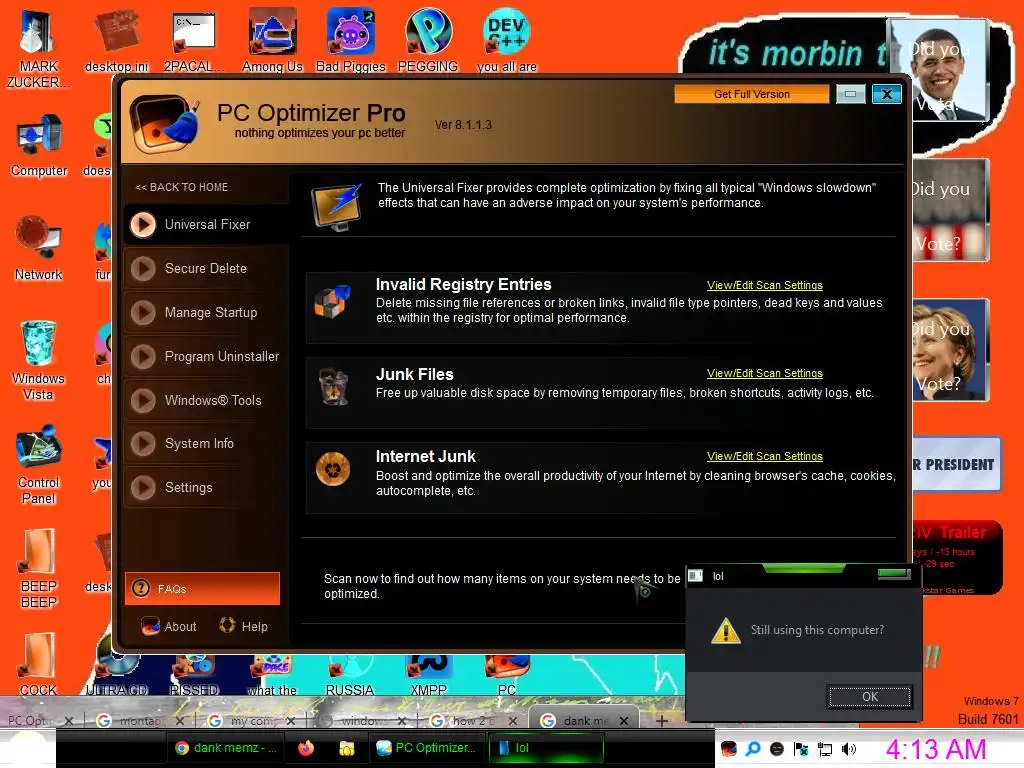Screen dimensions: 1024x768
Task: Open Firefox from the taskbar
Action: click(x=306, y=748)
